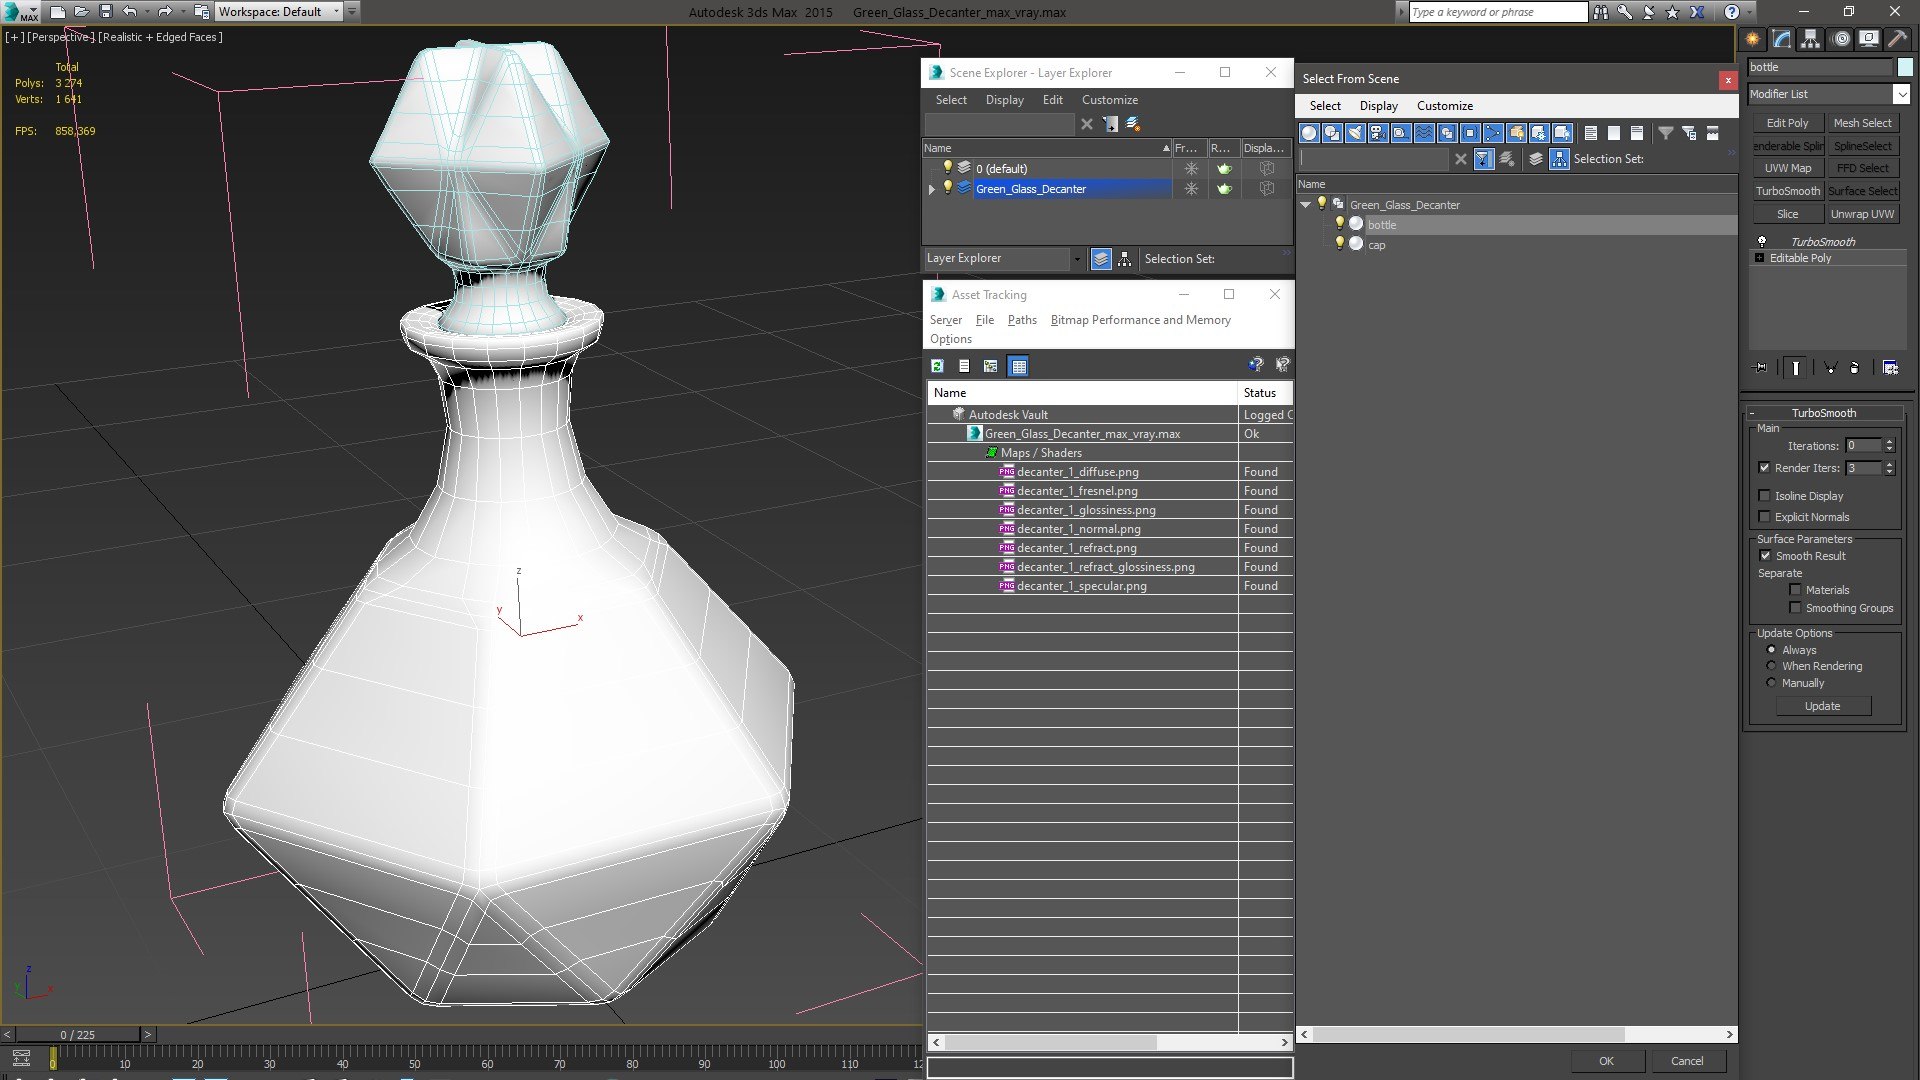Click Configure Modifier Sets icon
1920x1080 pixels.
(1890, 368)
